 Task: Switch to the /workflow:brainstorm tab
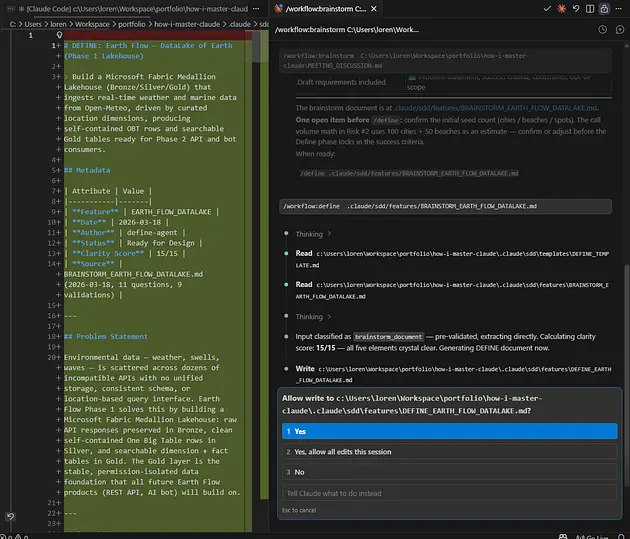[x=325, y=8]
